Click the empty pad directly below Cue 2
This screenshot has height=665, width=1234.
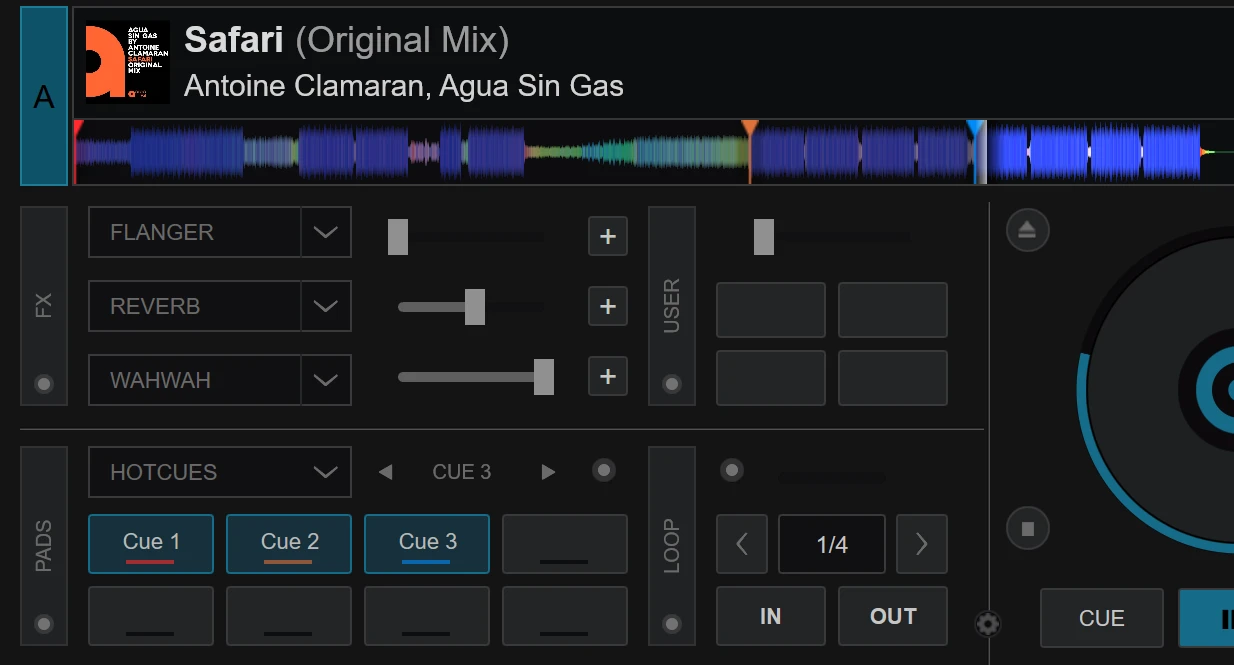[x=289, y=616]
